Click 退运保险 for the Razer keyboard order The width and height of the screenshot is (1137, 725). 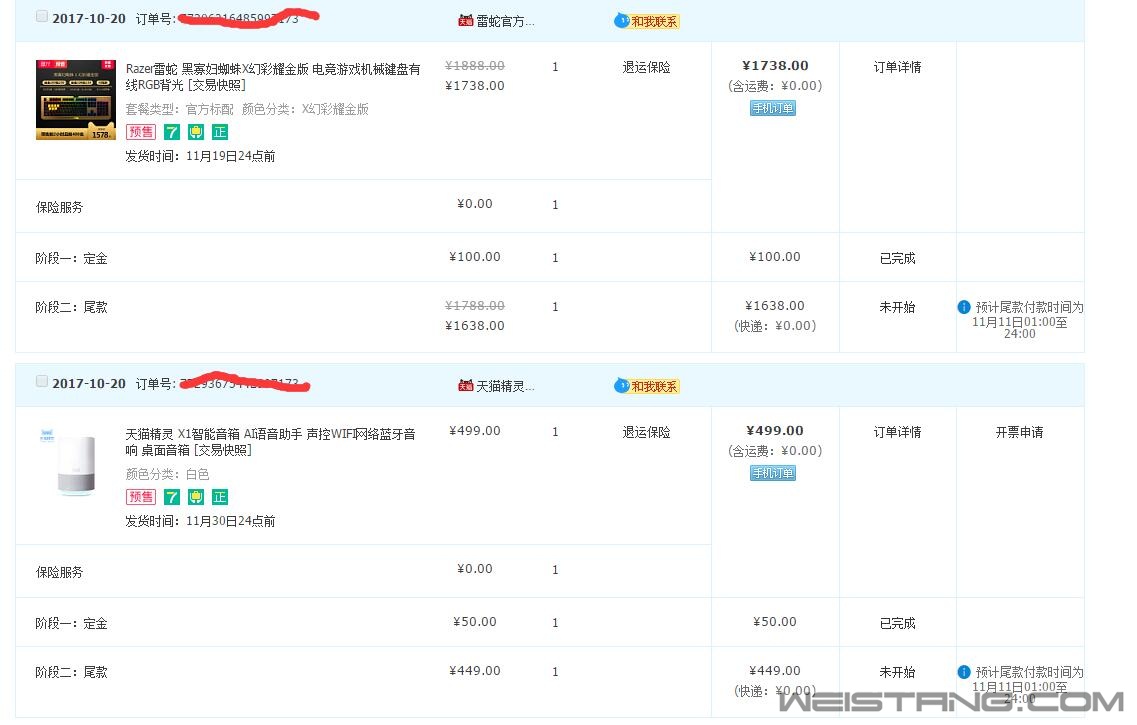[x=646, y=67]
